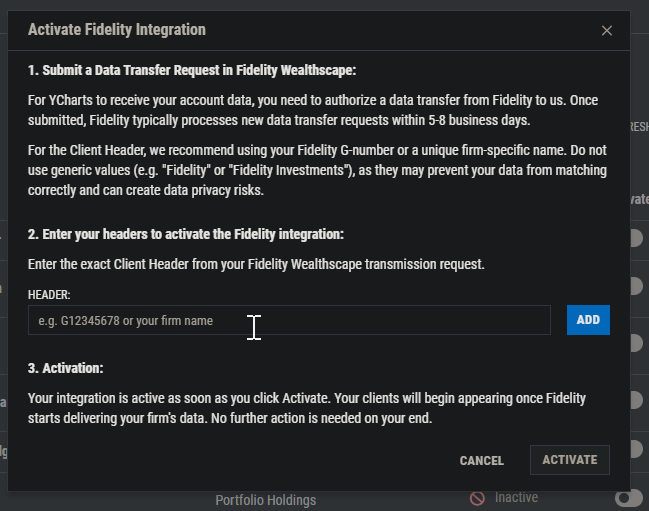
Task: Click the Activation step heading
Action: 65,368
